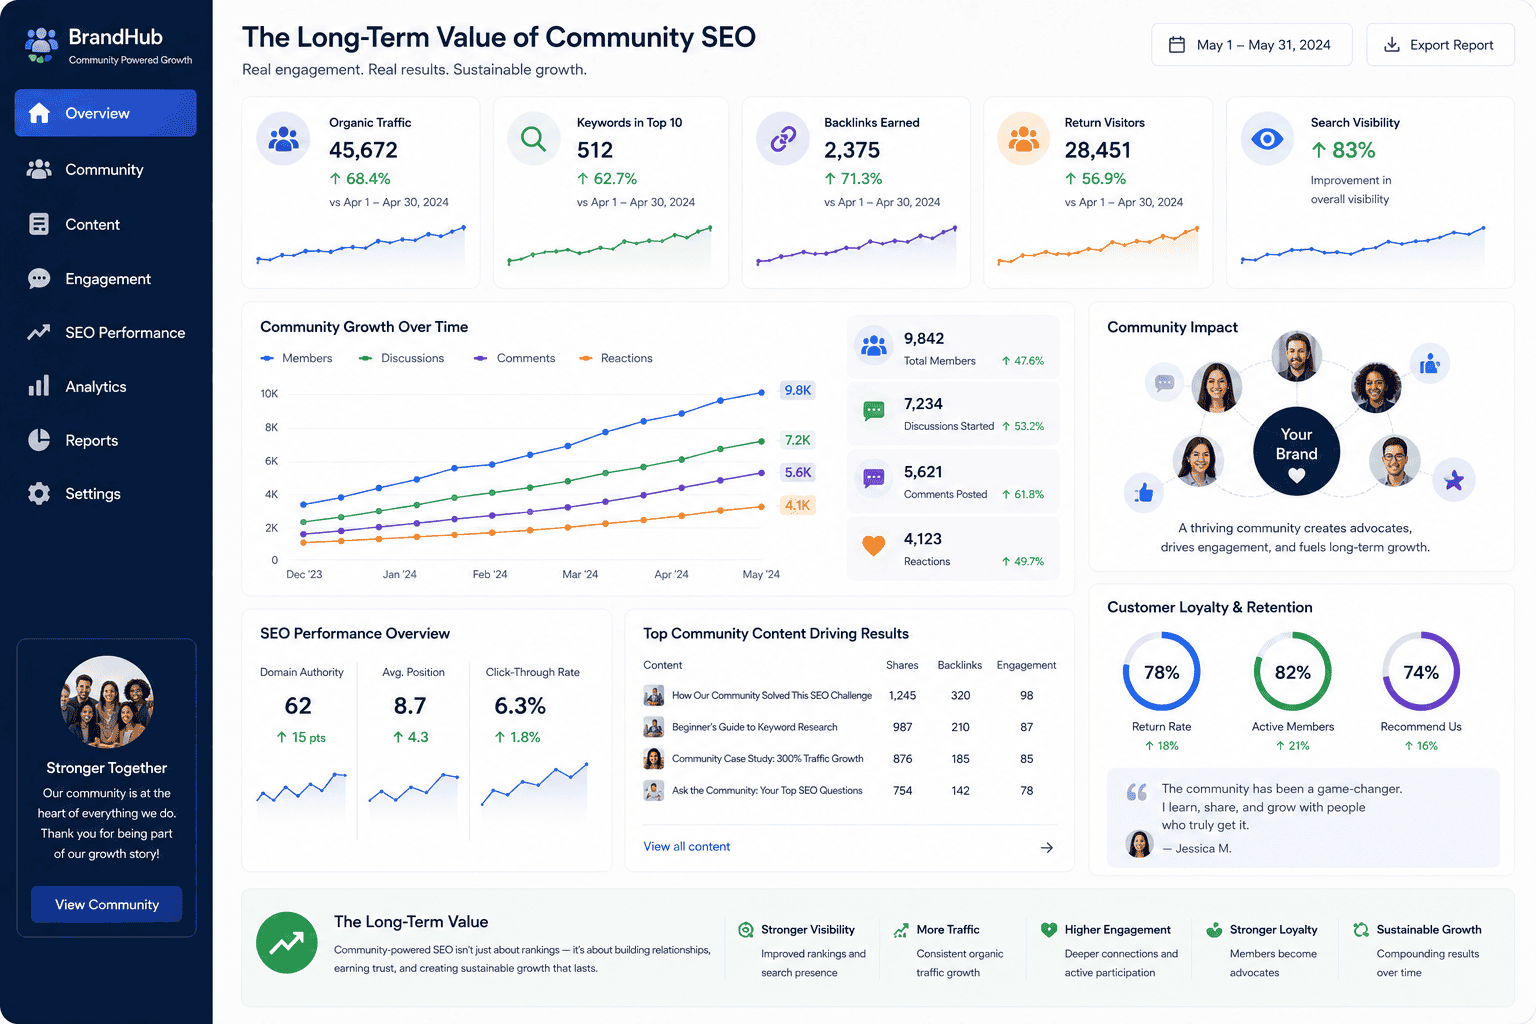
Task: Click the Backlinks Earned link icon
Action: coord(783,139)
